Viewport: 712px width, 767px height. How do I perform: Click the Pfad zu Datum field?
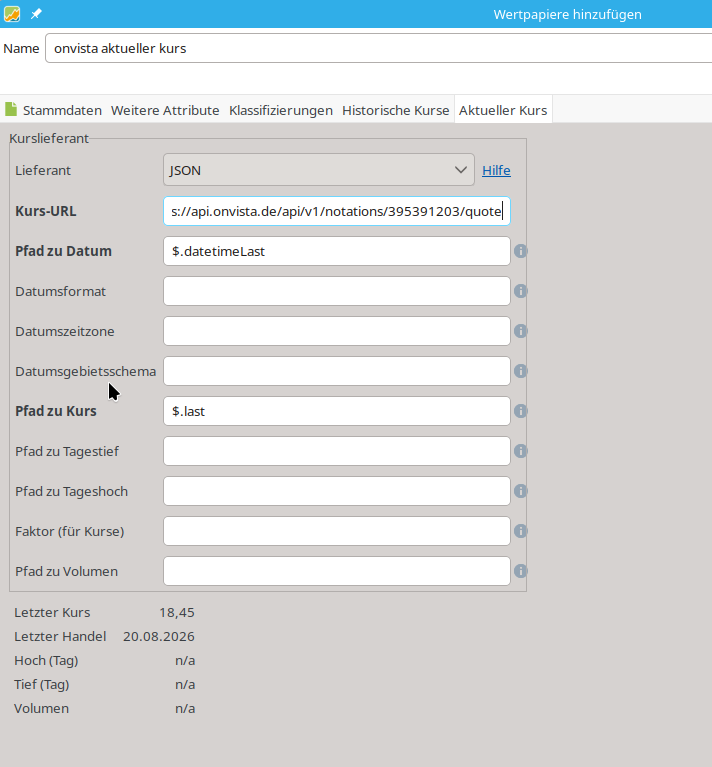click(337, 251)
